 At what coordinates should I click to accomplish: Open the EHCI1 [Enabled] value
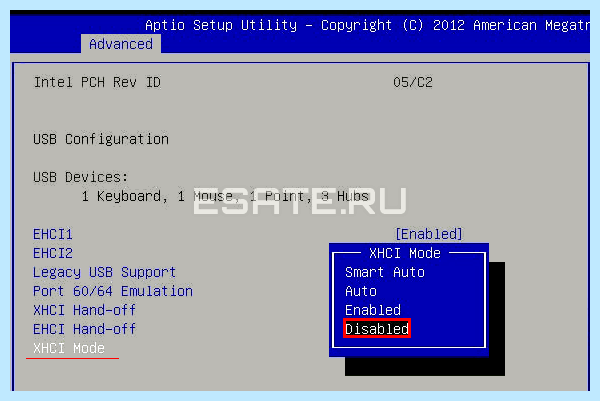429,234
